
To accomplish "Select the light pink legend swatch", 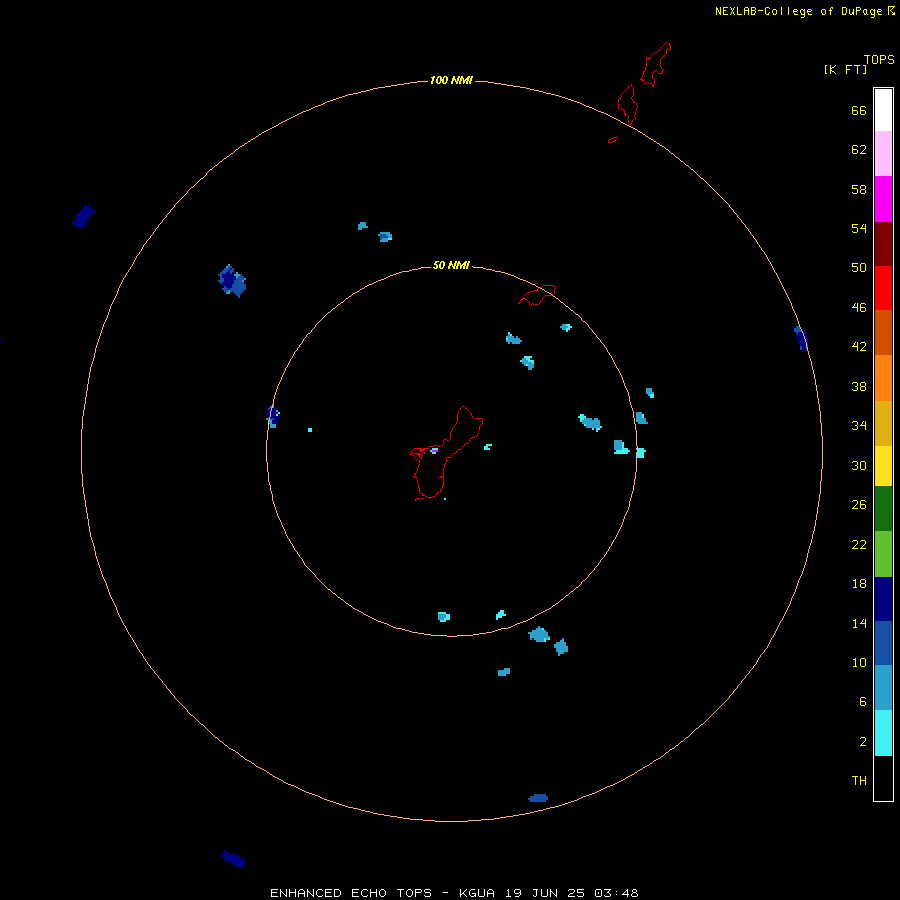I will point(883,154).
